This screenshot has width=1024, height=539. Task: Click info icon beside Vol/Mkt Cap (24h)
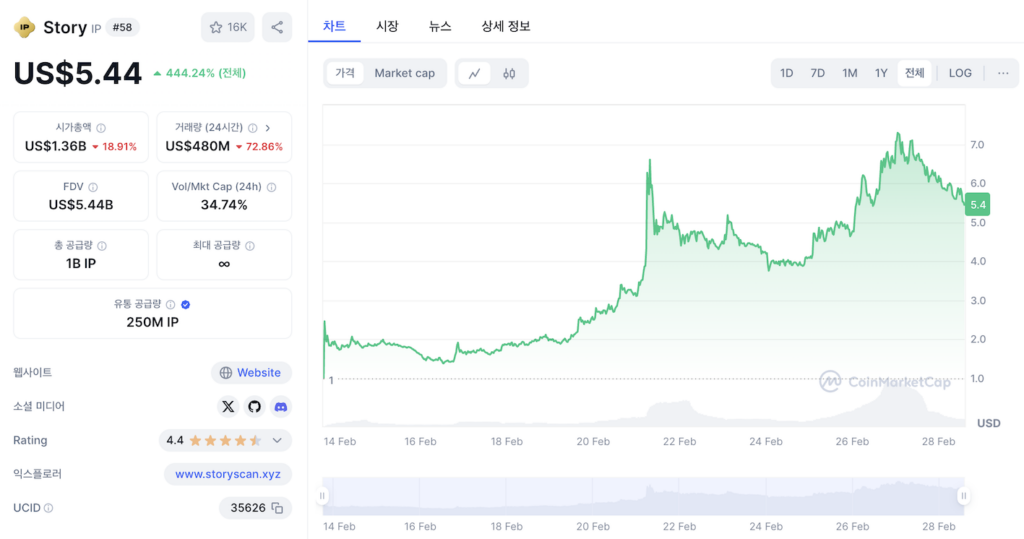(x=272, y=187)
